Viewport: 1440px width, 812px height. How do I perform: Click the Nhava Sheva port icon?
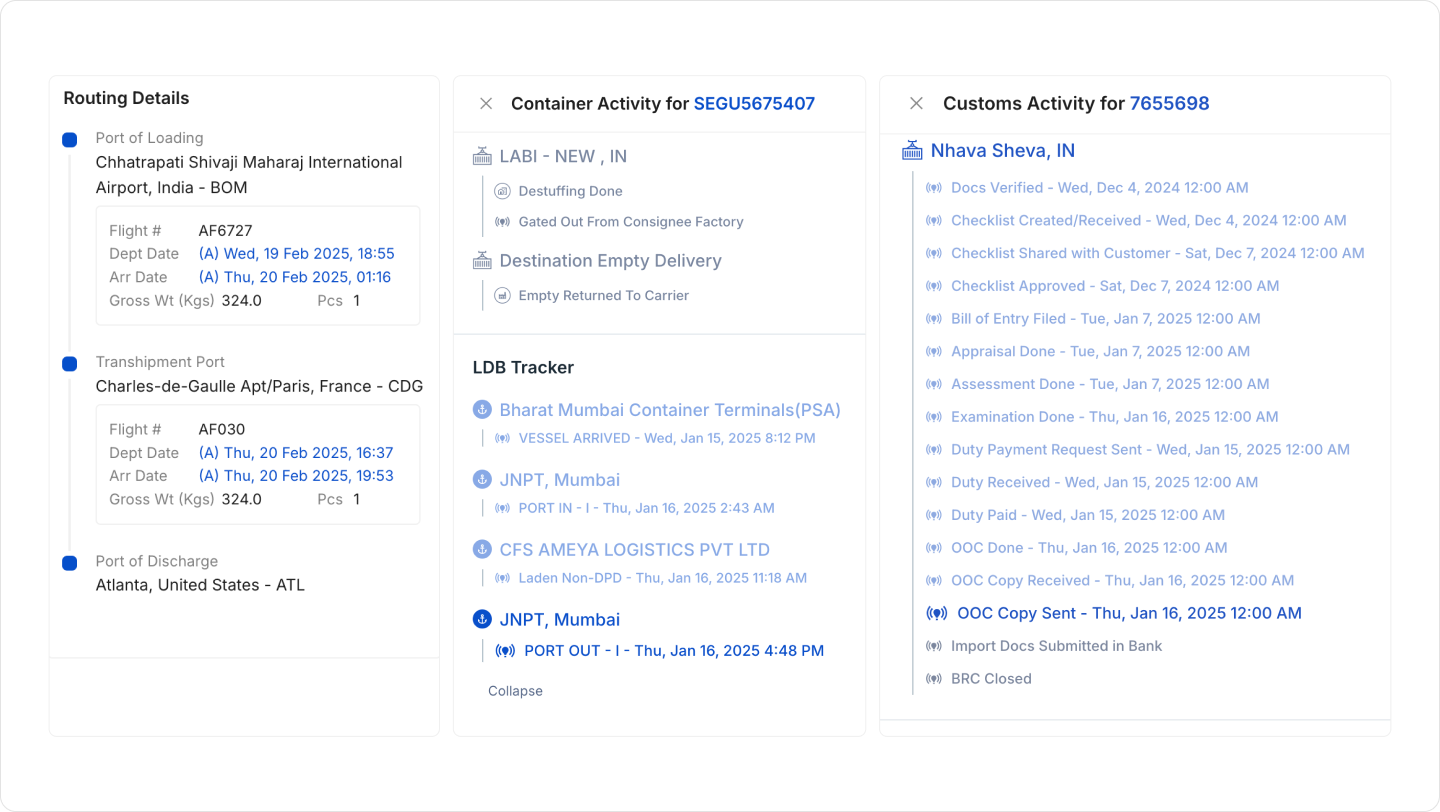(x=912, y=150)
